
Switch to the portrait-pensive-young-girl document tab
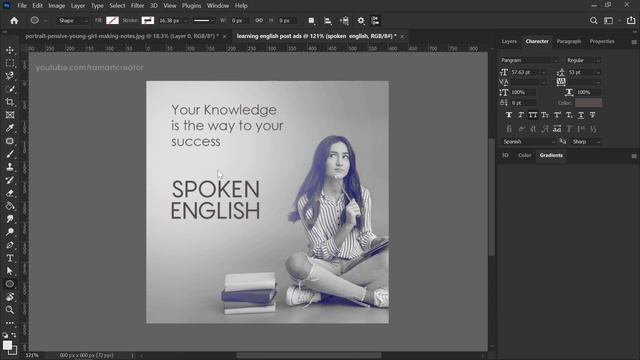[122, 36]
